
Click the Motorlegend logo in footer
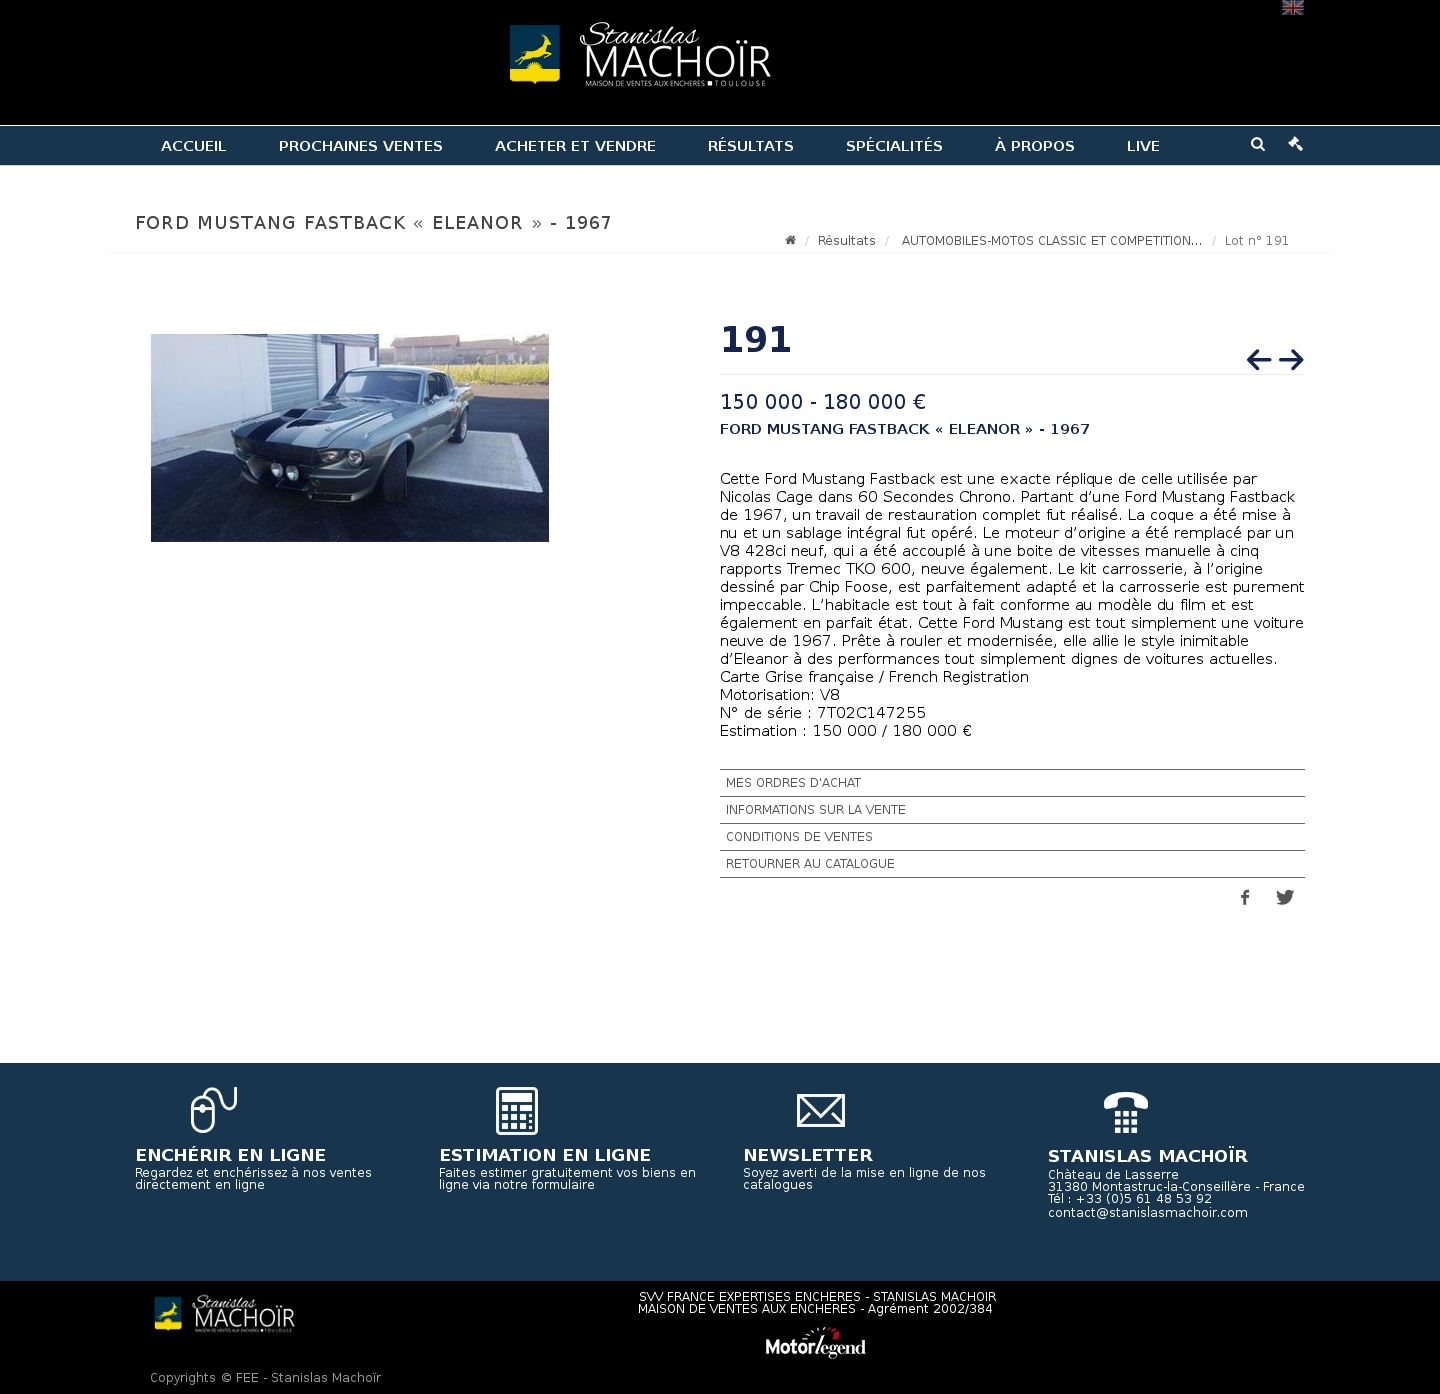[816, 1343]
